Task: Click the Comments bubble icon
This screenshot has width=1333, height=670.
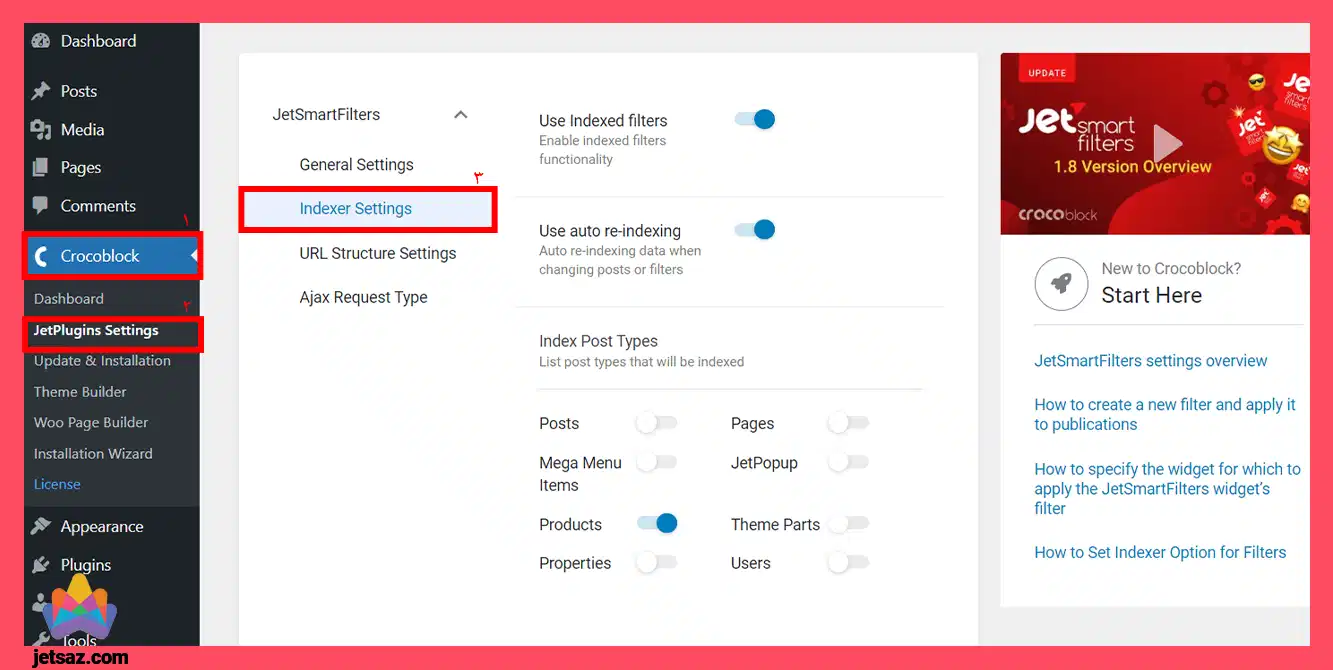Action: coord(40,206)
